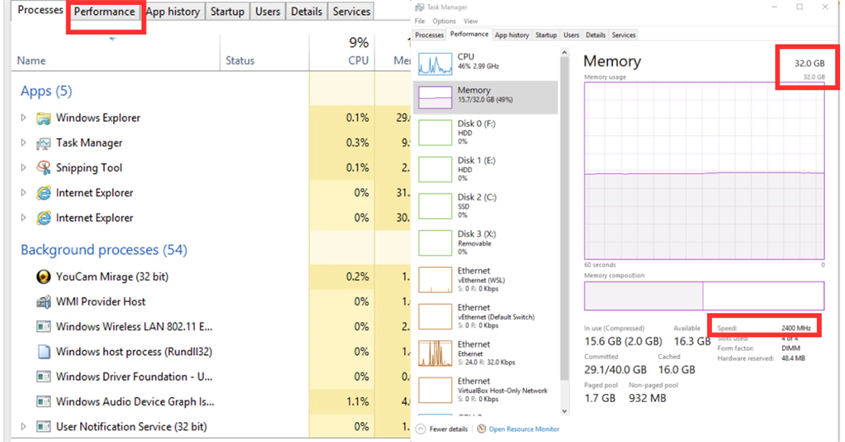Select the CPU usage graph thumbnail

[x=435, y=63]
